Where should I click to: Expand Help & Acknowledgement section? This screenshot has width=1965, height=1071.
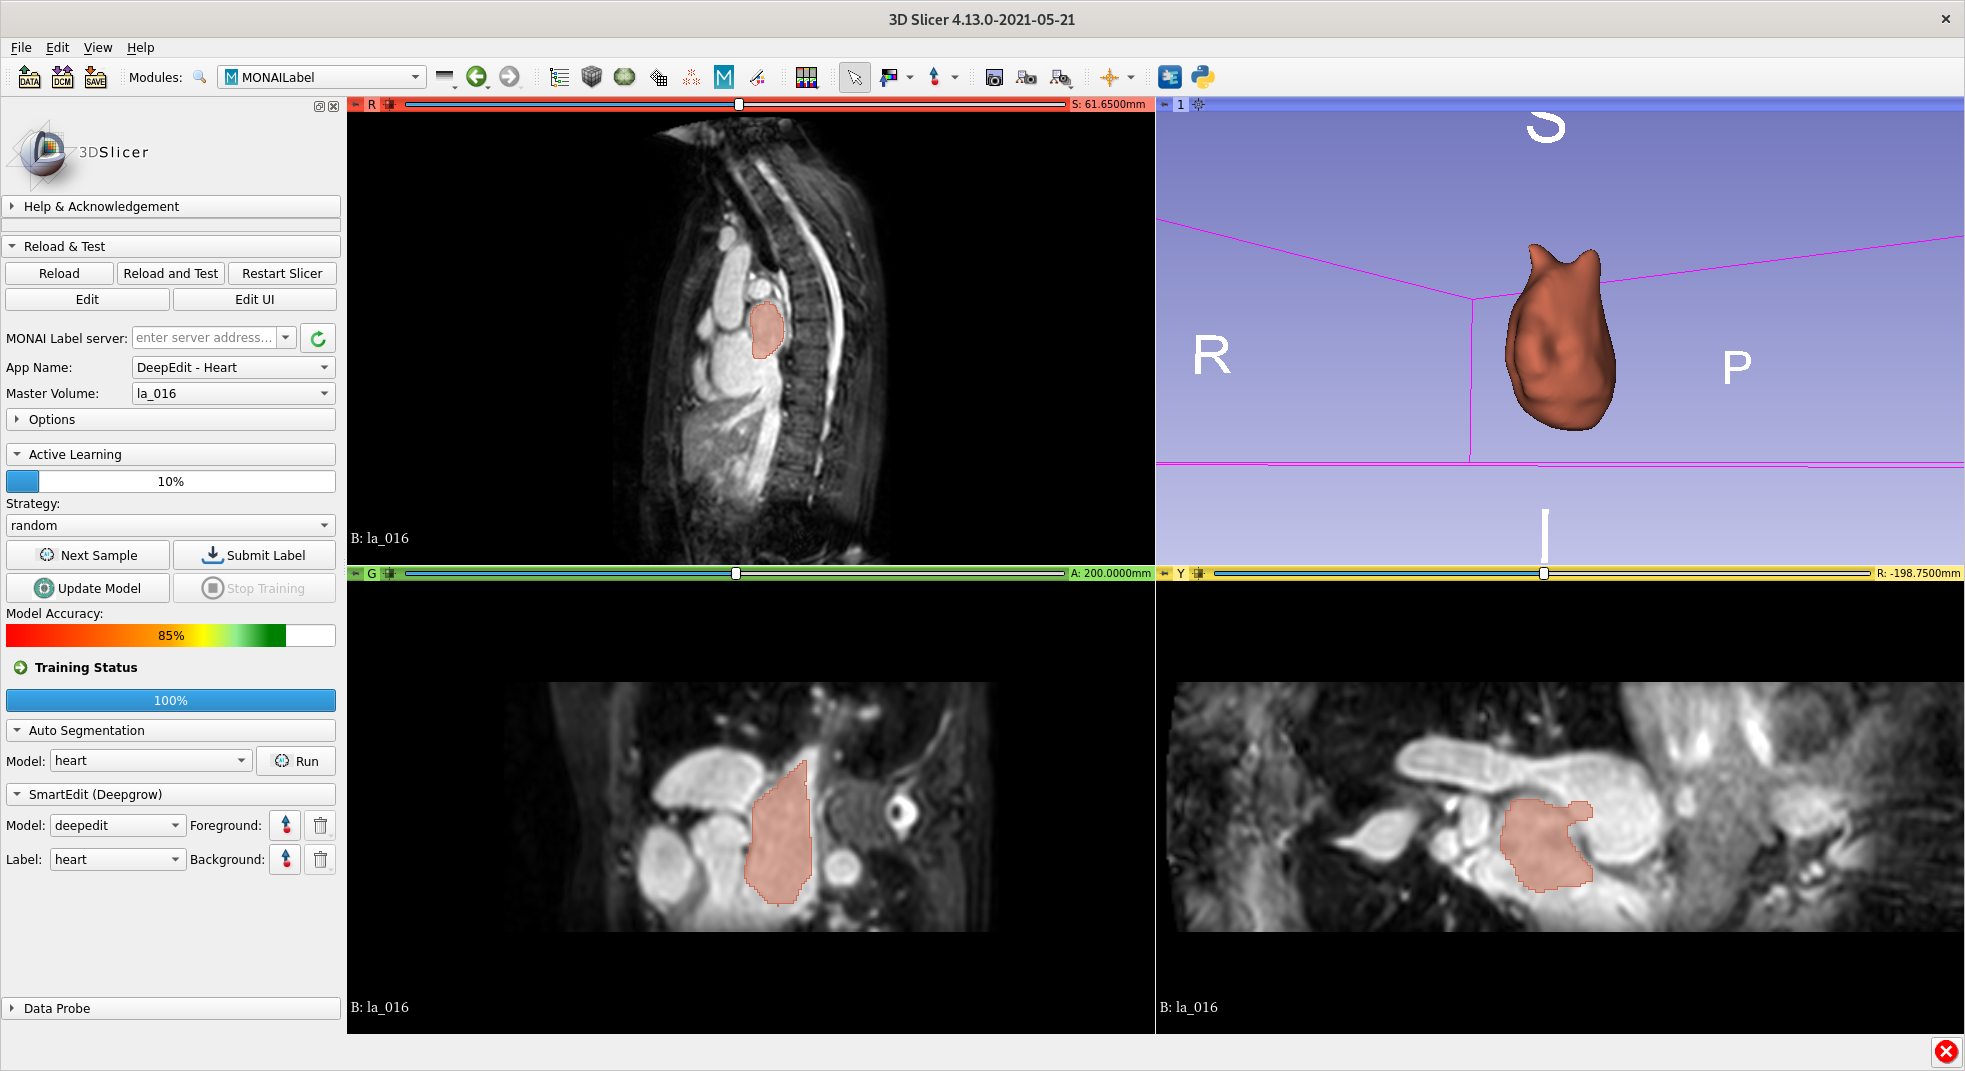click(171, 206)
